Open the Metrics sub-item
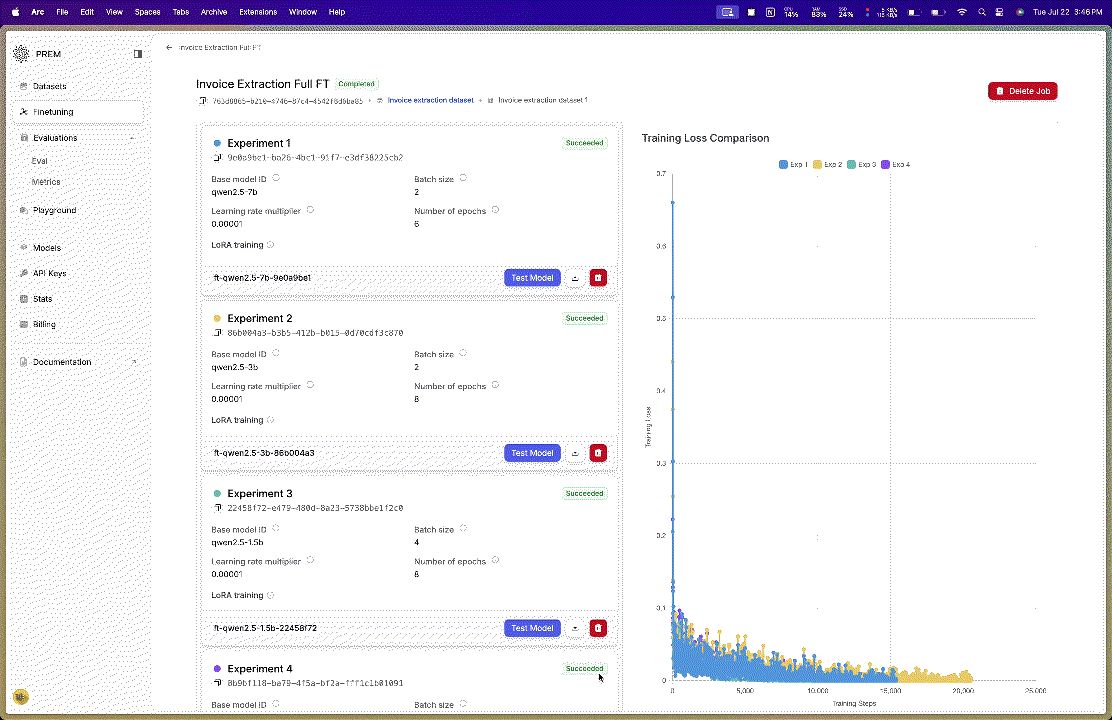 (x=46, y=182)
